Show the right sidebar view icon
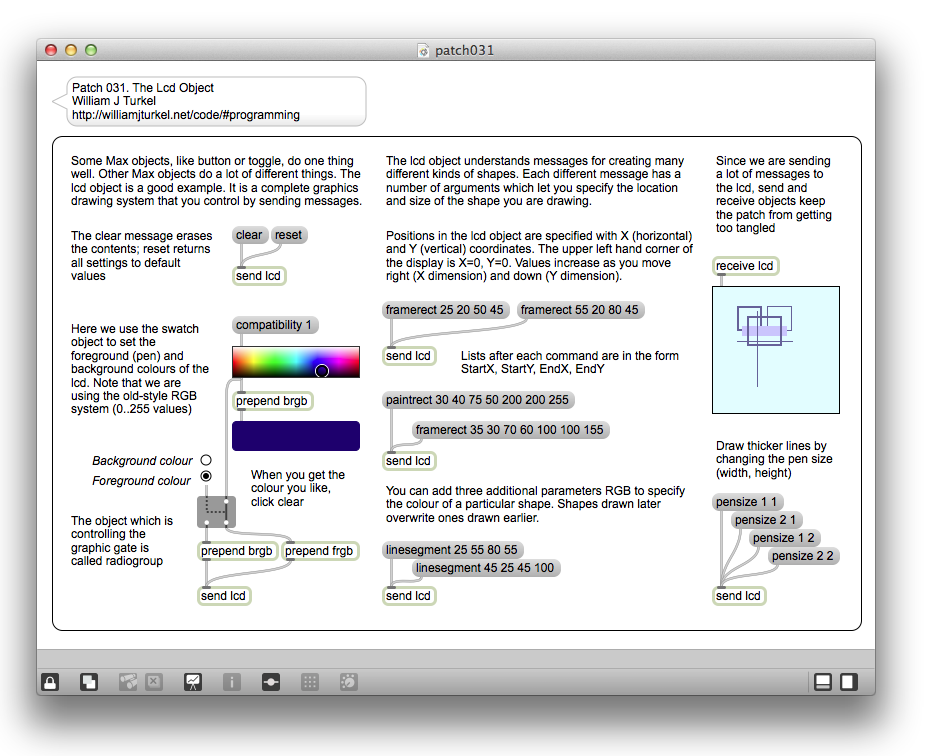 848,682
